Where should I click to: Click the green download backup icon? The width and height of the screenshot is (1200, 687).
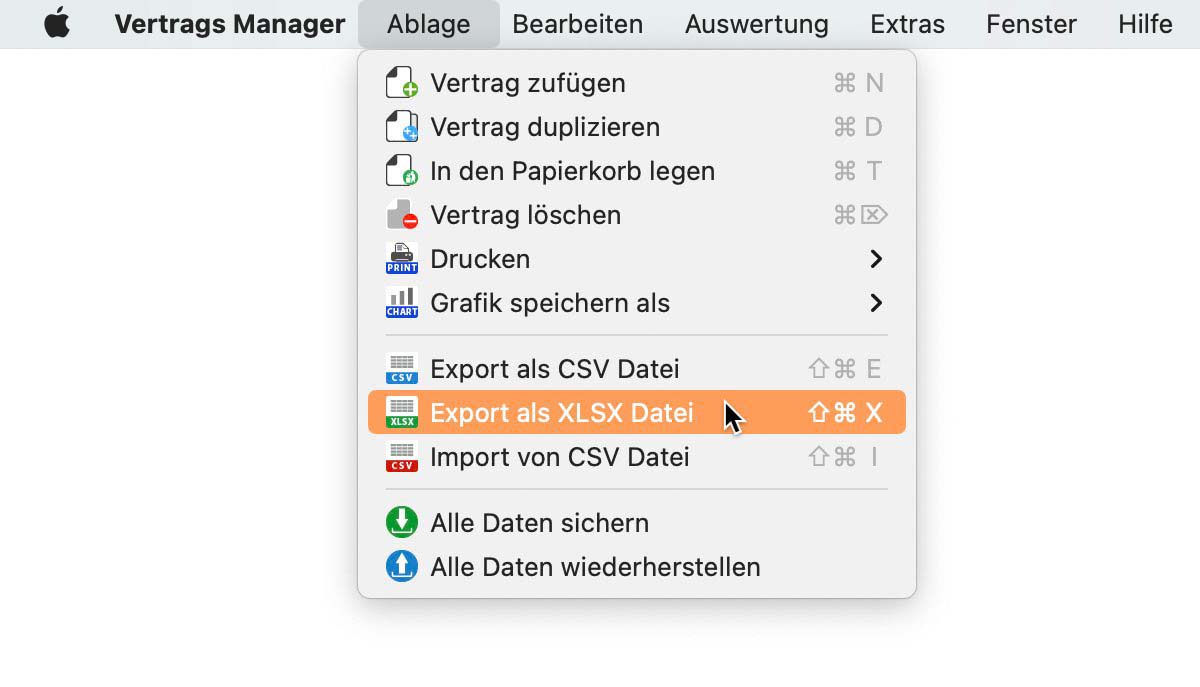[401, 523]
